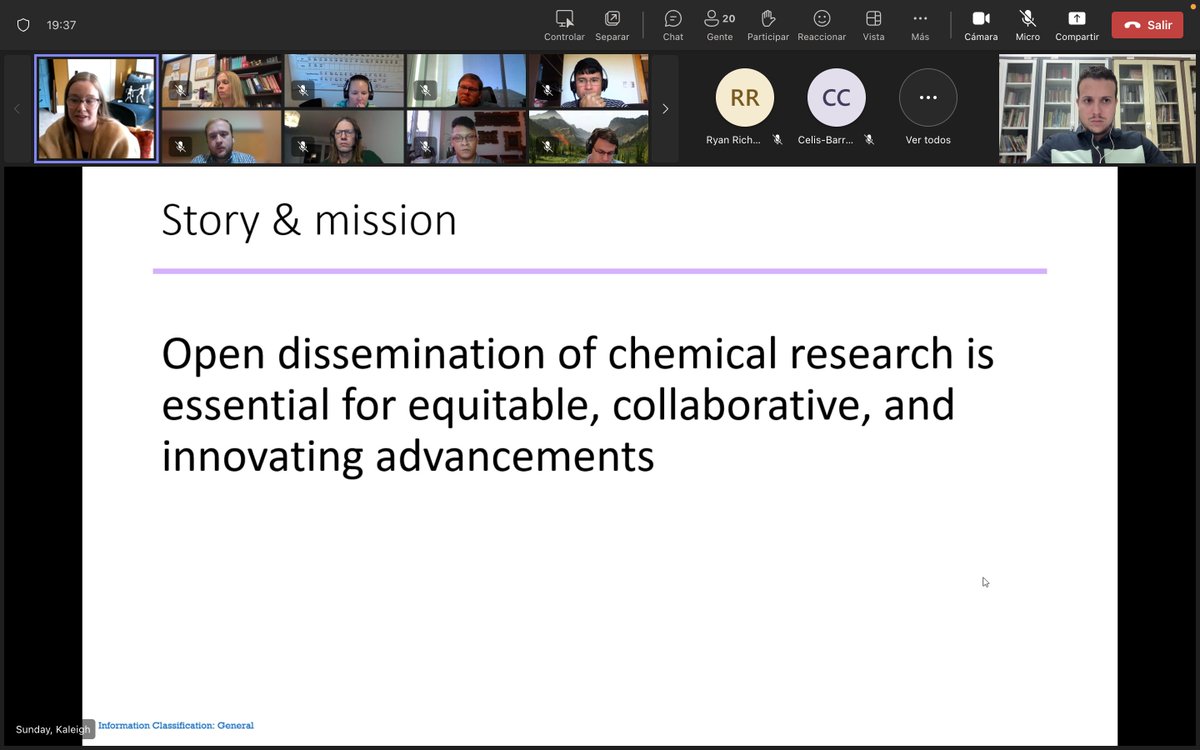Show the Gente participants list

720,25
